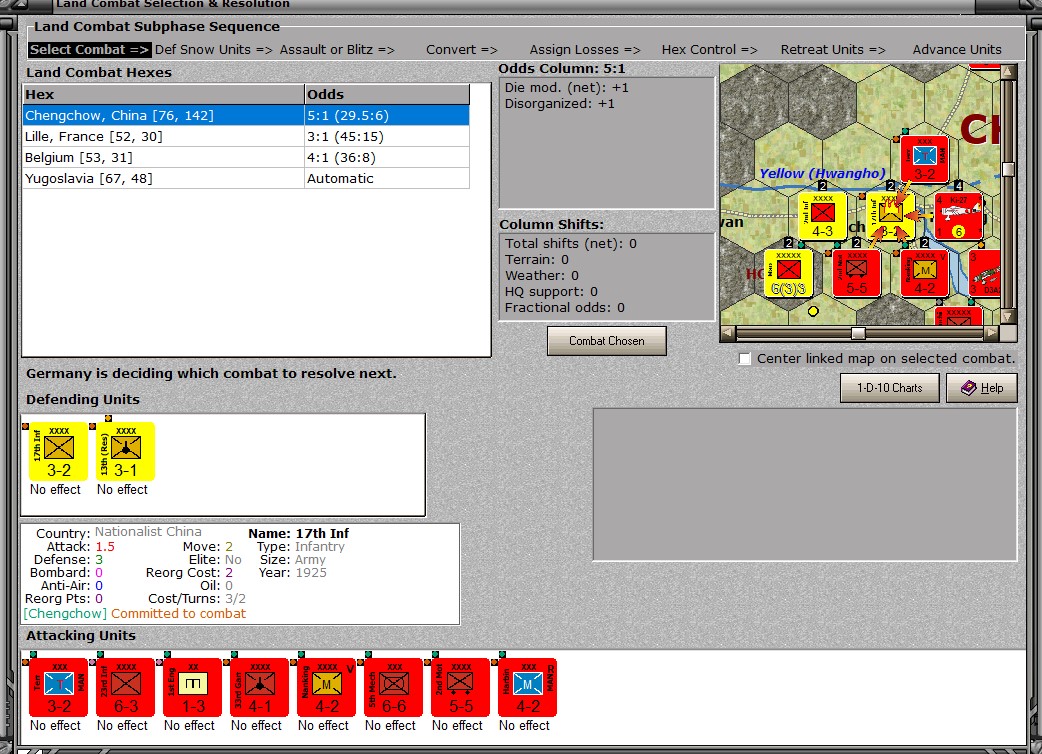Click the Fractional odds: 0 line

(565, 308)
